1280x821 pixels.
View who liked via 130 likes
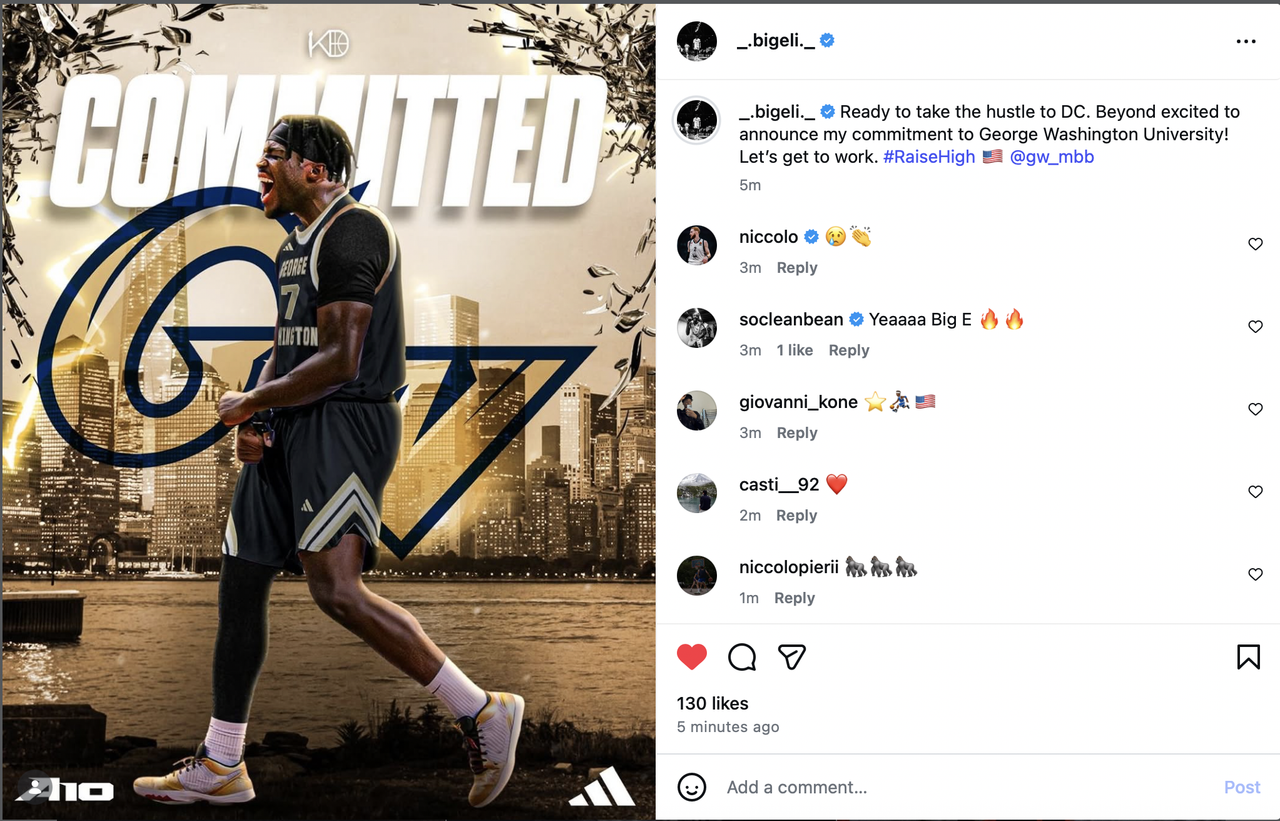[713, 703]
